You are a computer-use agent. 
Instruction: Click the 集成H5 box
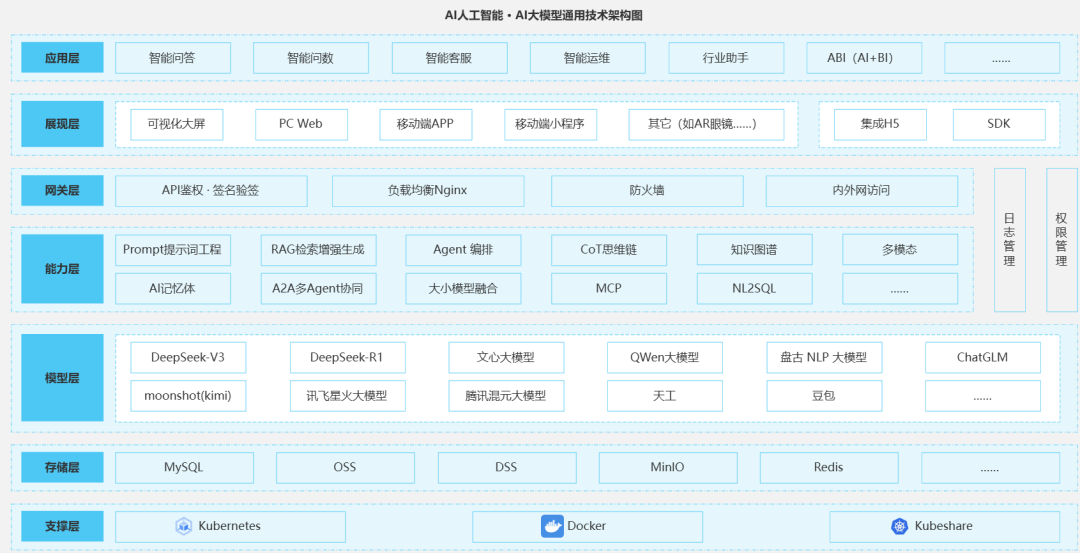click(880, 125)
